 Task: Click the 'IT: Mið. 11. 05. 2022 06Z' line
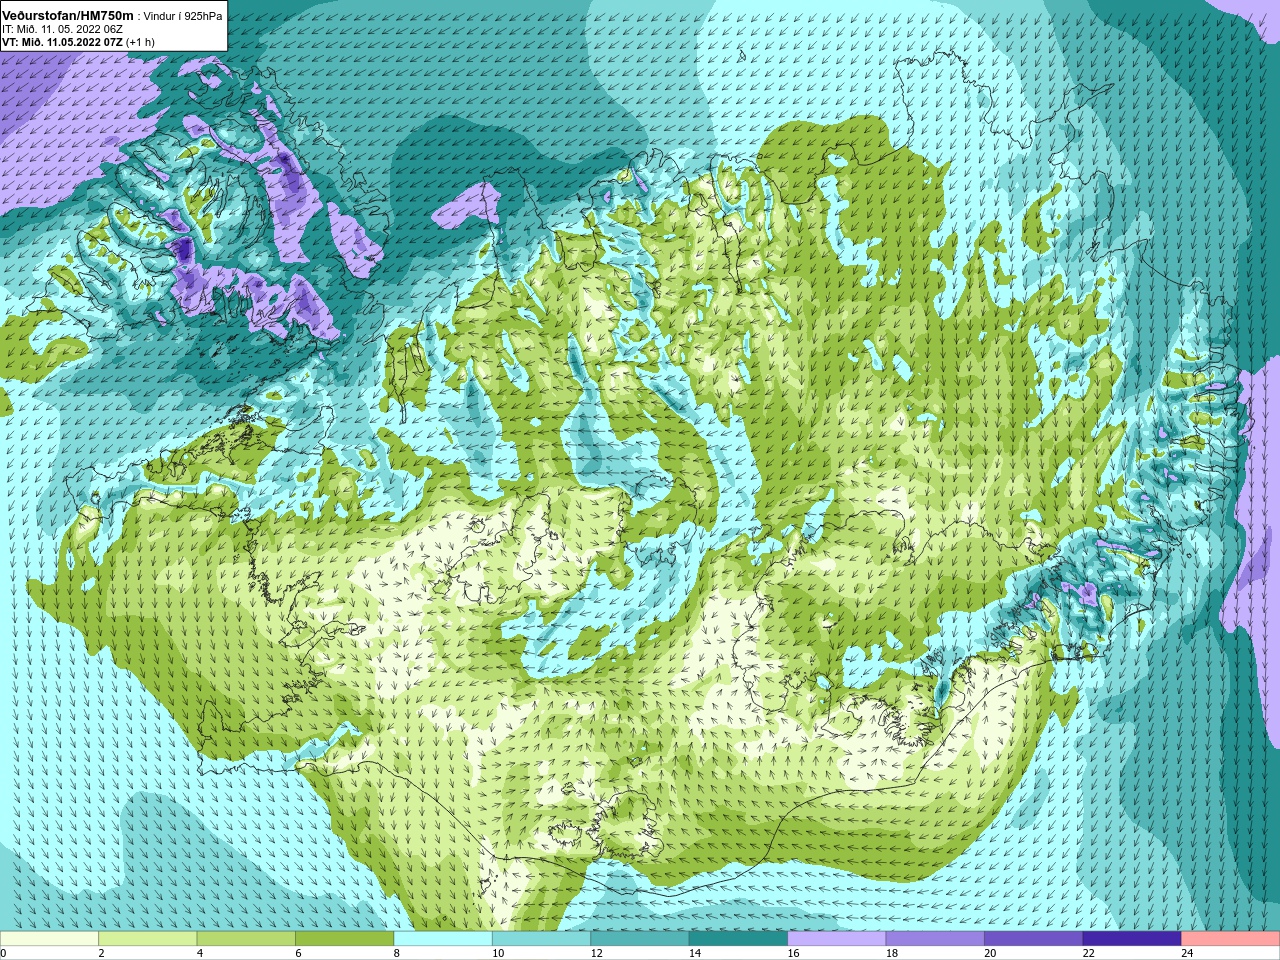pos(62,30)
